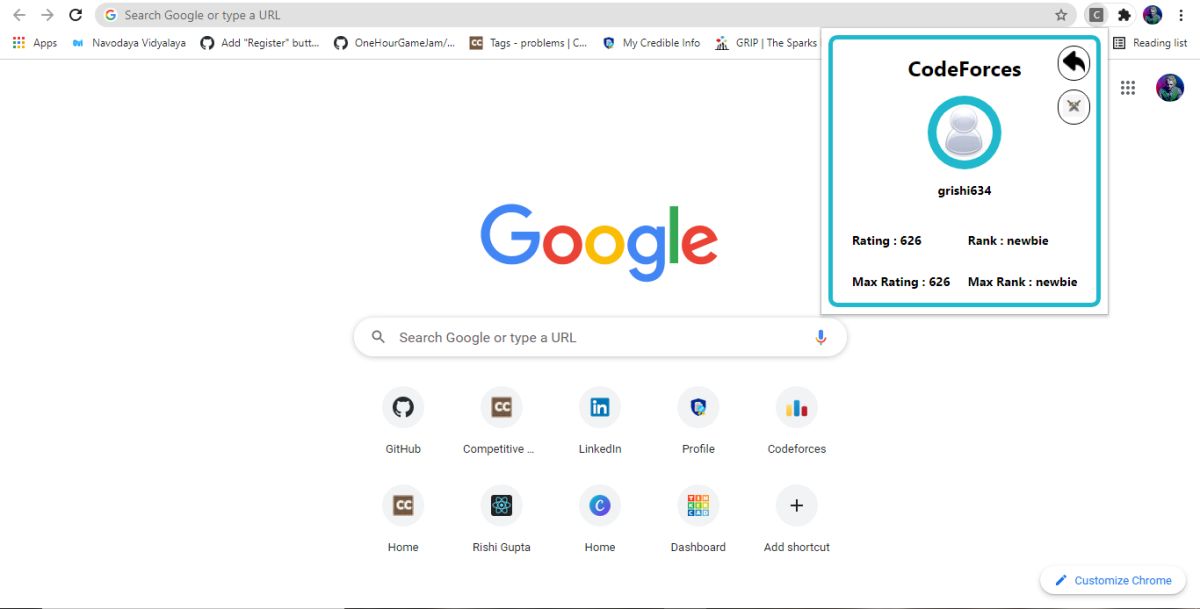The width and height of the screenshot is (1200, 609).
Task: Open the OneHourGameJam bookmark
Action: point(394,43)
